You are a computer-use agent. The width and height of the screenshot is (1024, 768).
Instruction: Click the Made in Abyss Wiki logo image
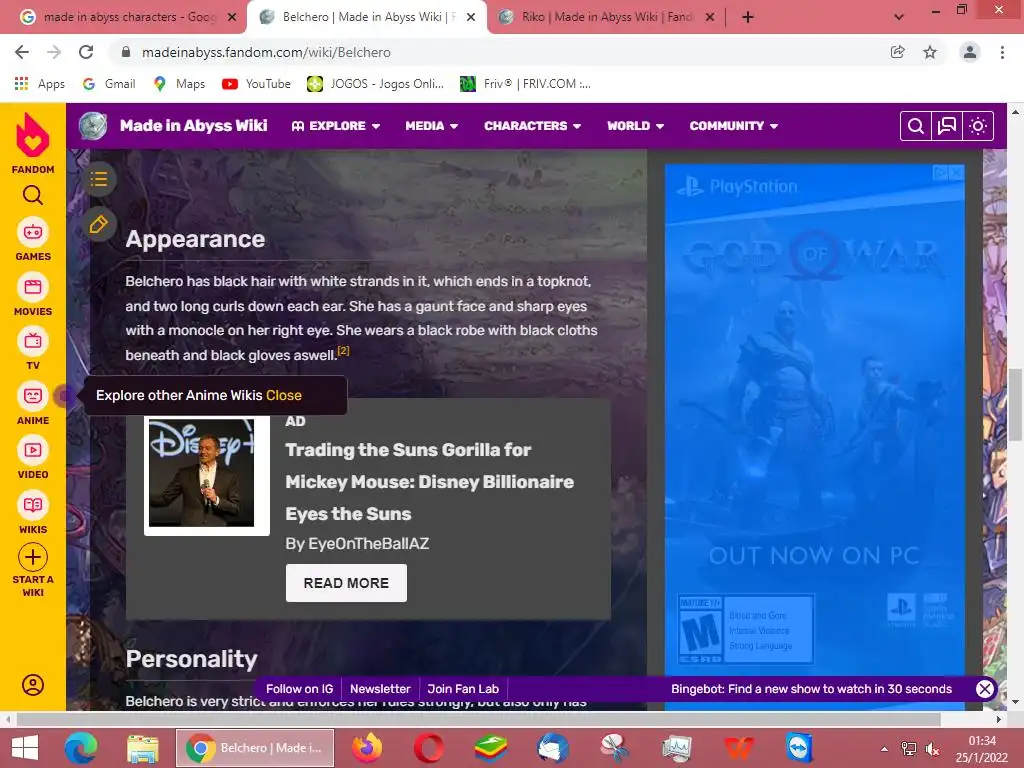click(x=93, y=125)
